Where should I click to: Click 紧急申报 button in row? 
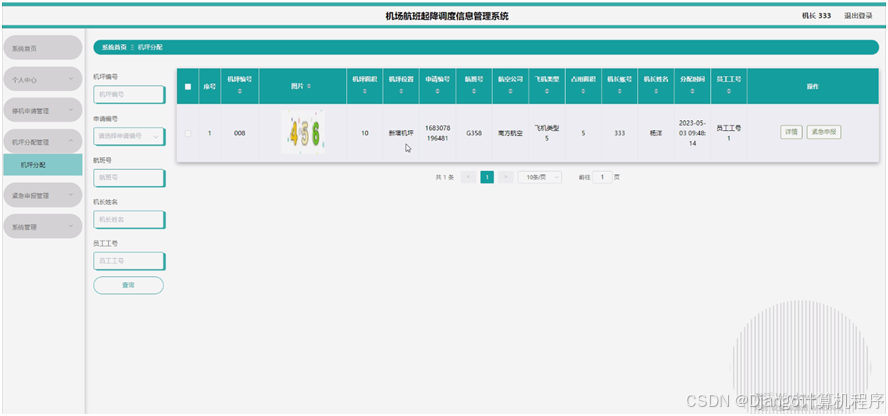pos(824,132)
